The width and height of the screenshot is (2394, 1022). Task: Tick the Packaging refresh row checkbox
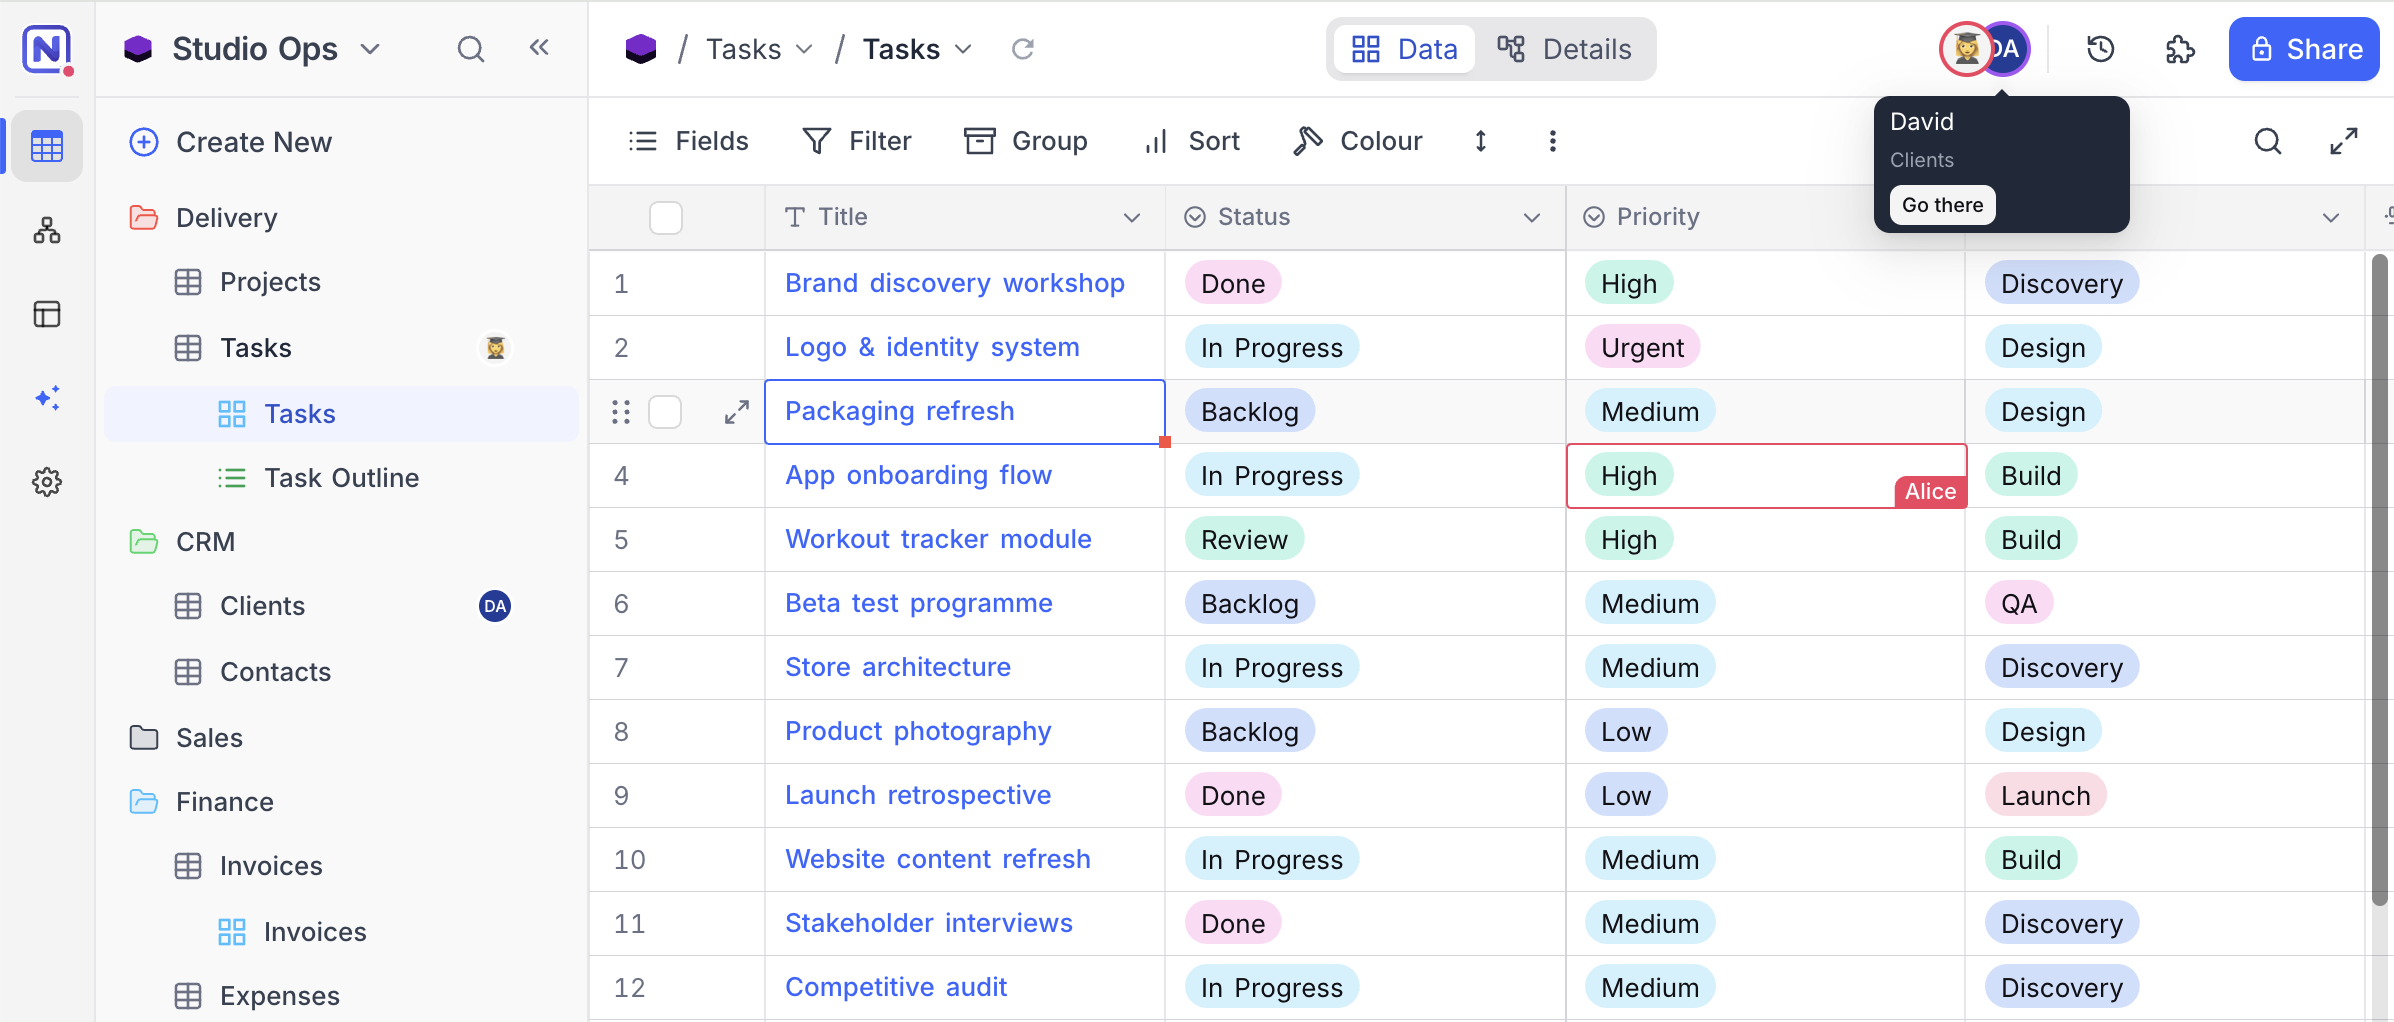pyautogui.click(x=665, y=412)
